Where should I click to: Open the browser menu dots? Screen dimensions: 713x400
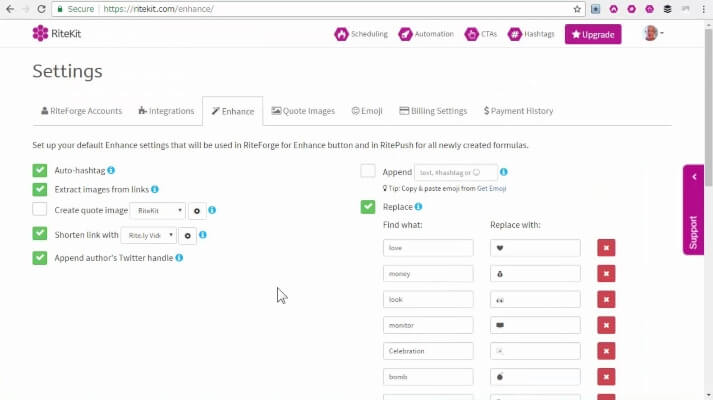point(703,9)
